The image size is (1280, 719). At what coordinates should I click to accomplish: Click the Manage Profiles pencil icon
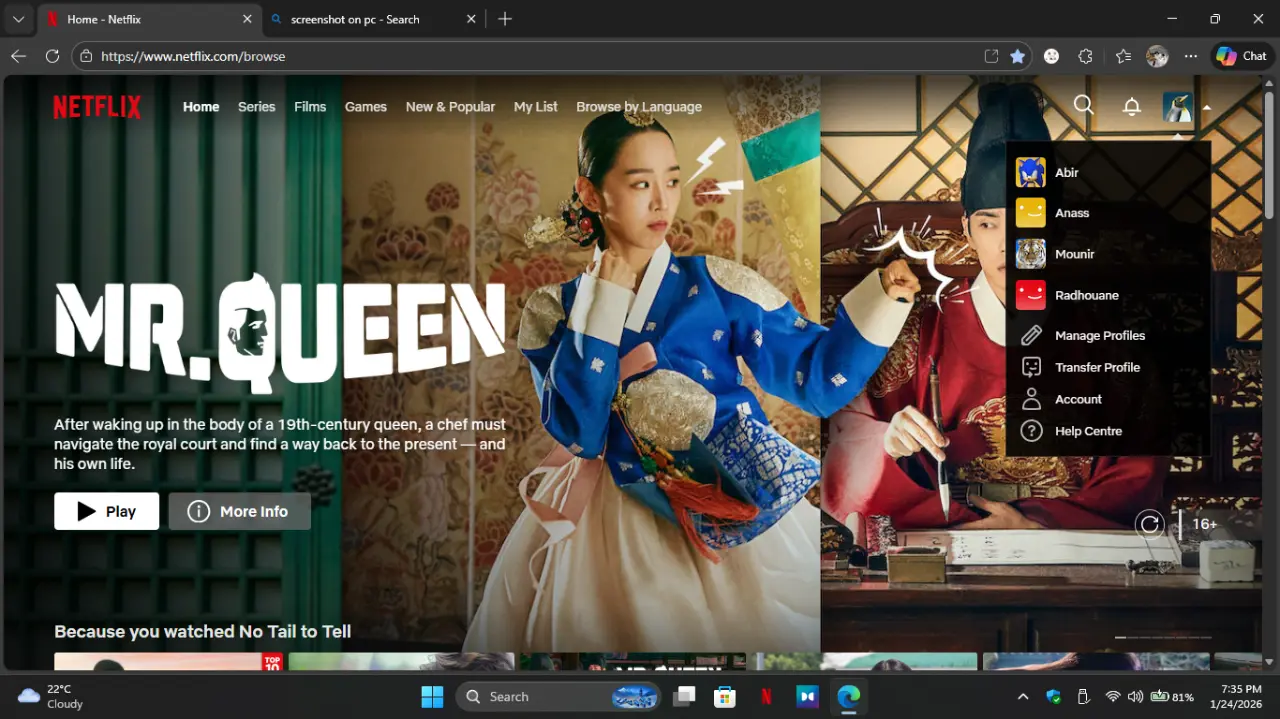point(1031,336)
